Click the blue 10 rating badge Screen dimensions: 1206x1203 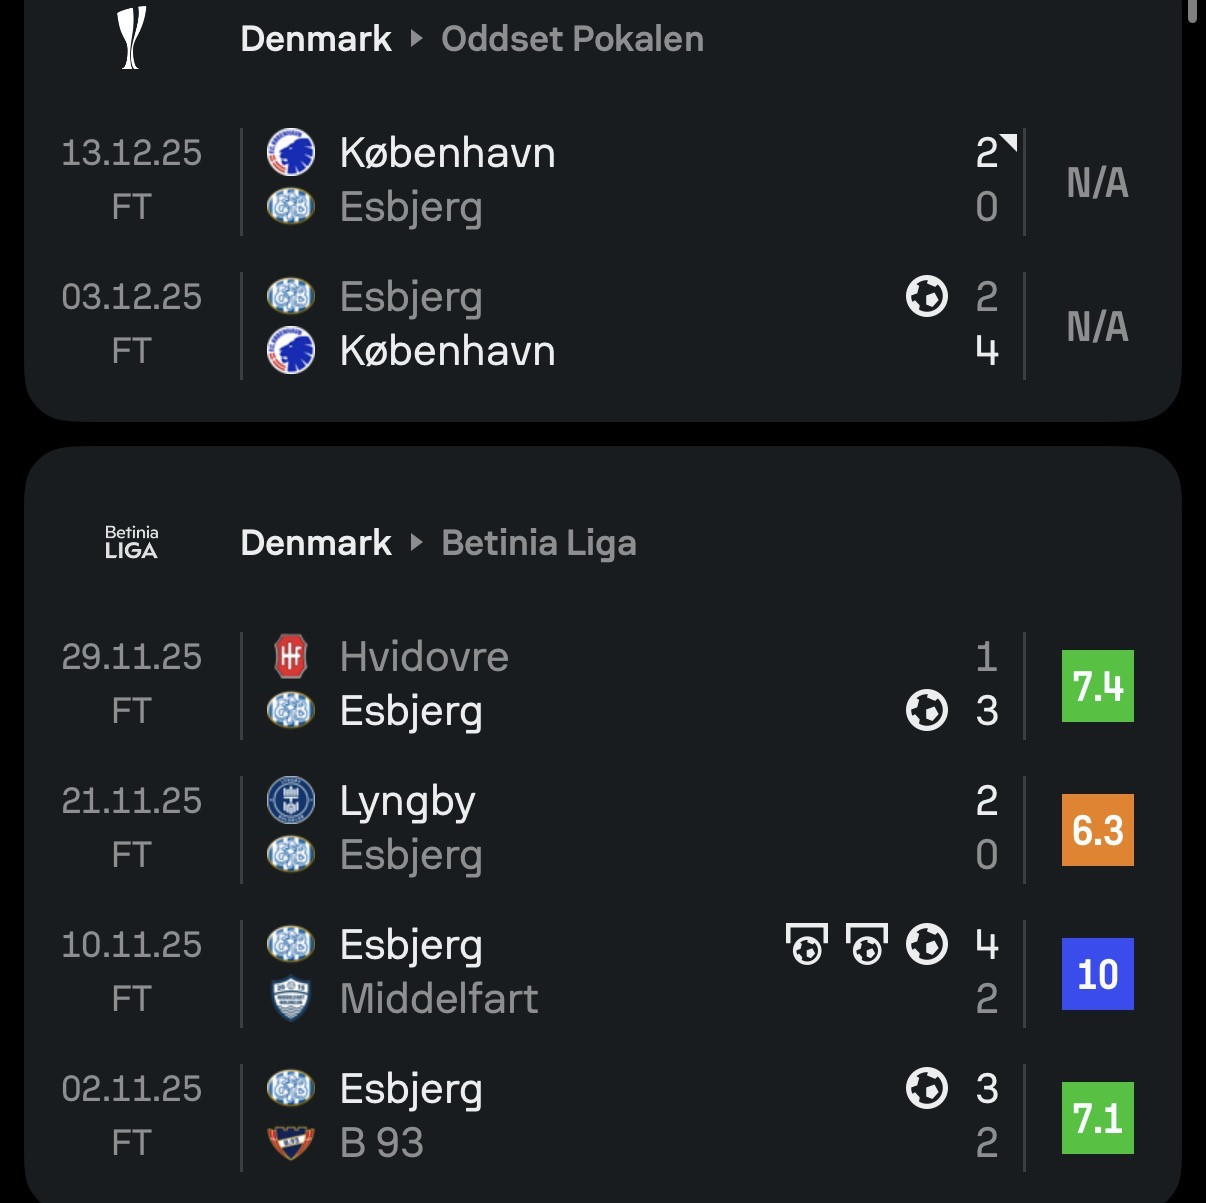pos(1097,974)
